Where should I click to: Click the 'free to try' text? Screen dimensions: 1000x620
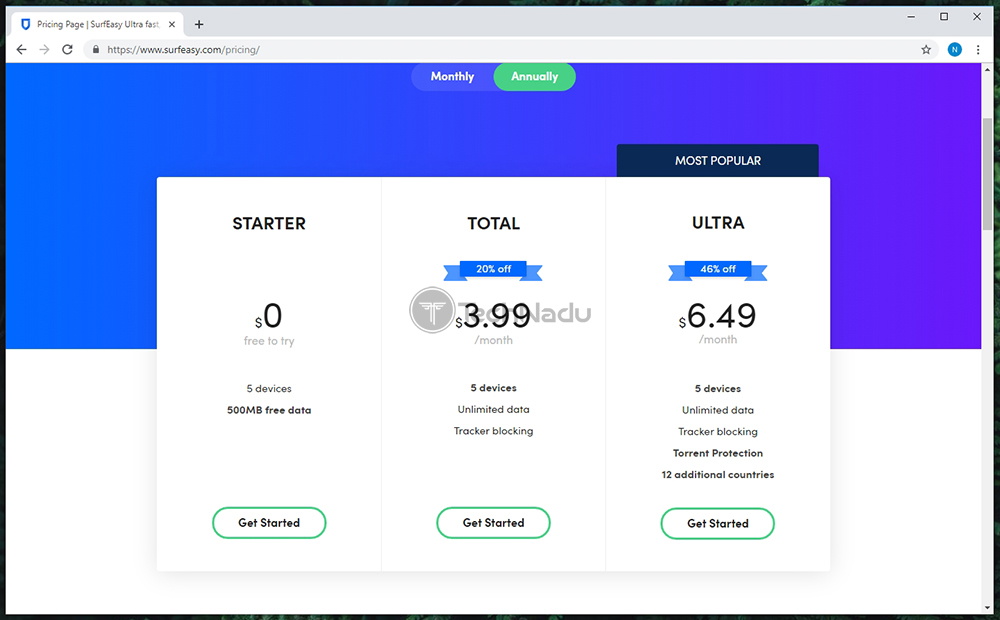click(x=269, y=341)
